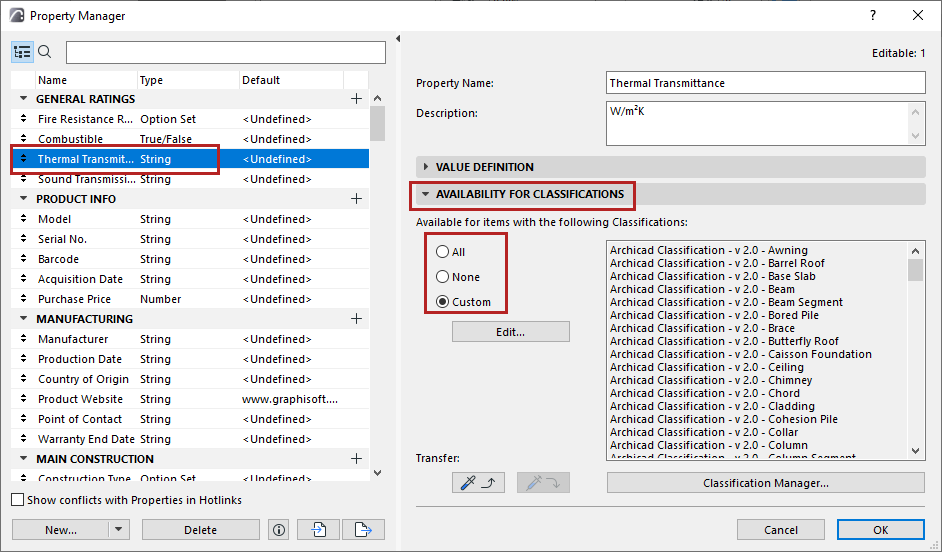The image size is (942, 552).
Task: Collapse the PRODUCT INFO group
Action: [23, 199]
